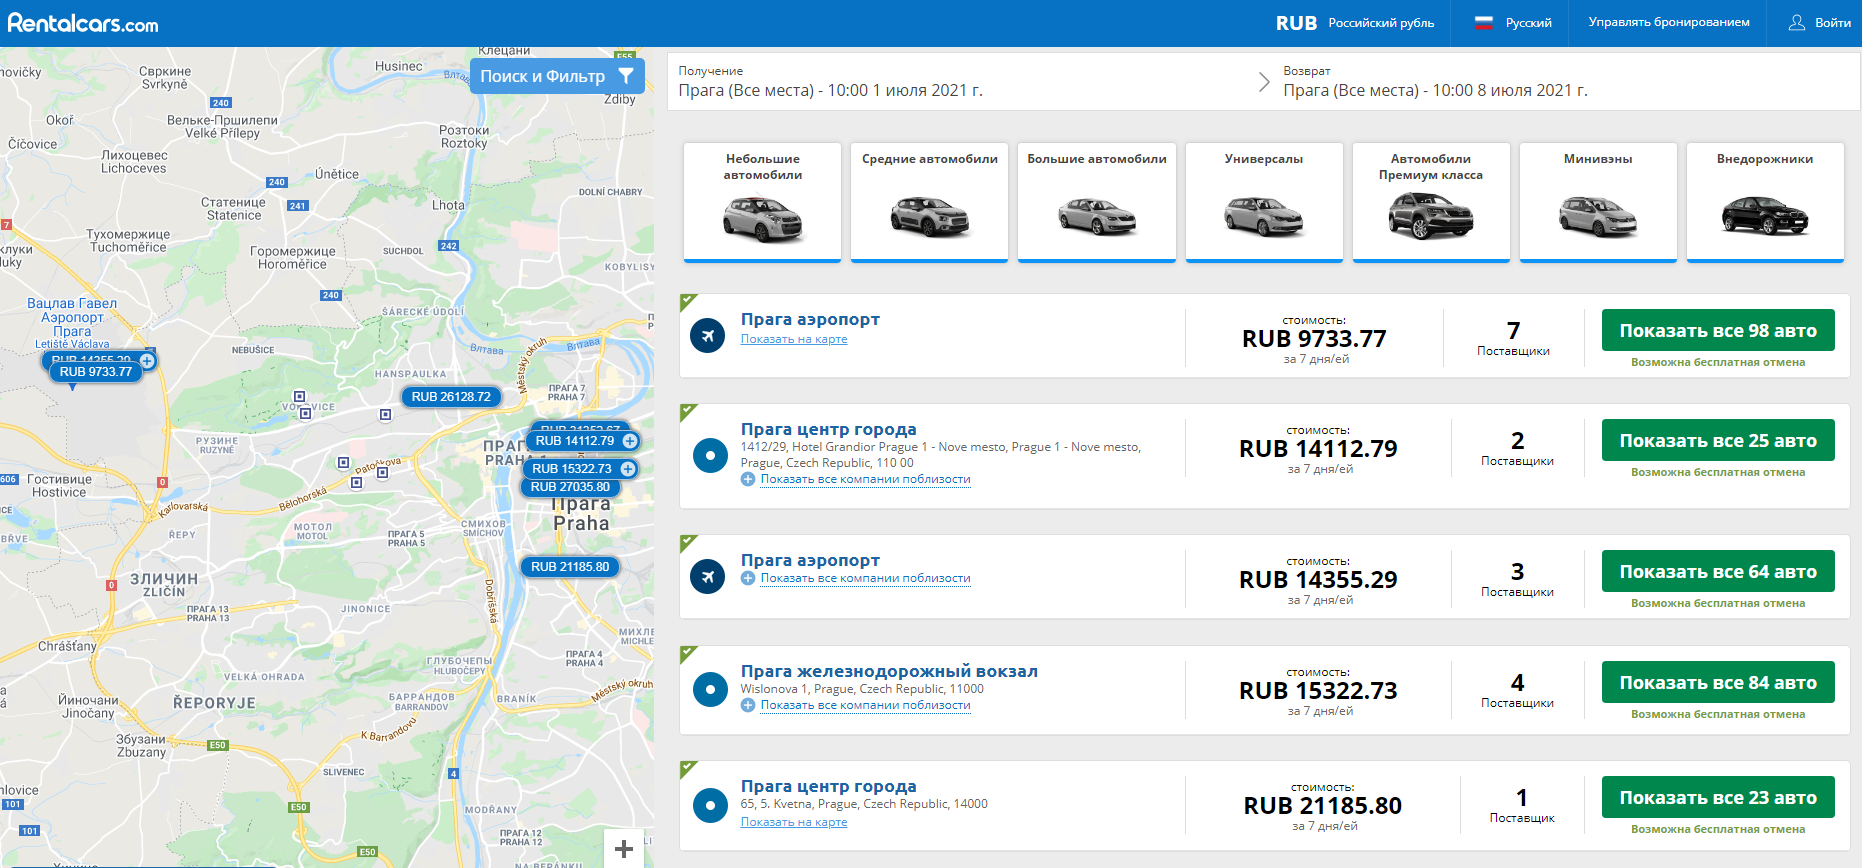Screen dimensions: 1862x868
Task: Select Универсалы category
Action: (1264, 202)
